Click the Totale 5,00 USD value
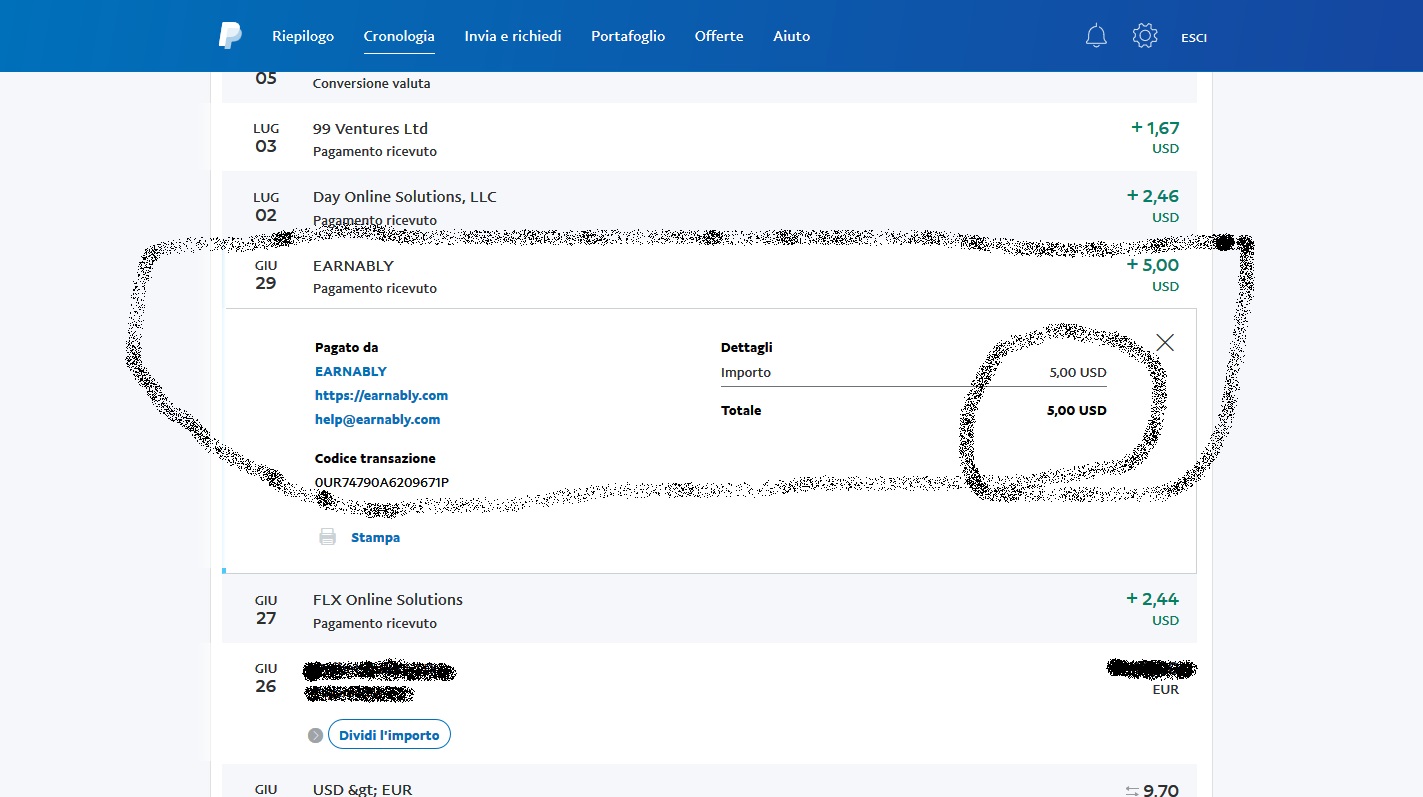 pos(1077,410)
